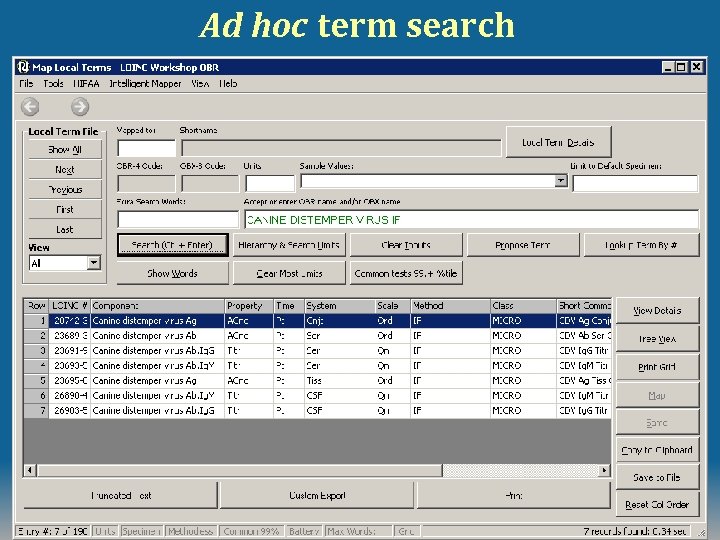Click the OBR/OBX name field with CANINE DISTEMPER
The image size is (720, 540).
[472, 219]
